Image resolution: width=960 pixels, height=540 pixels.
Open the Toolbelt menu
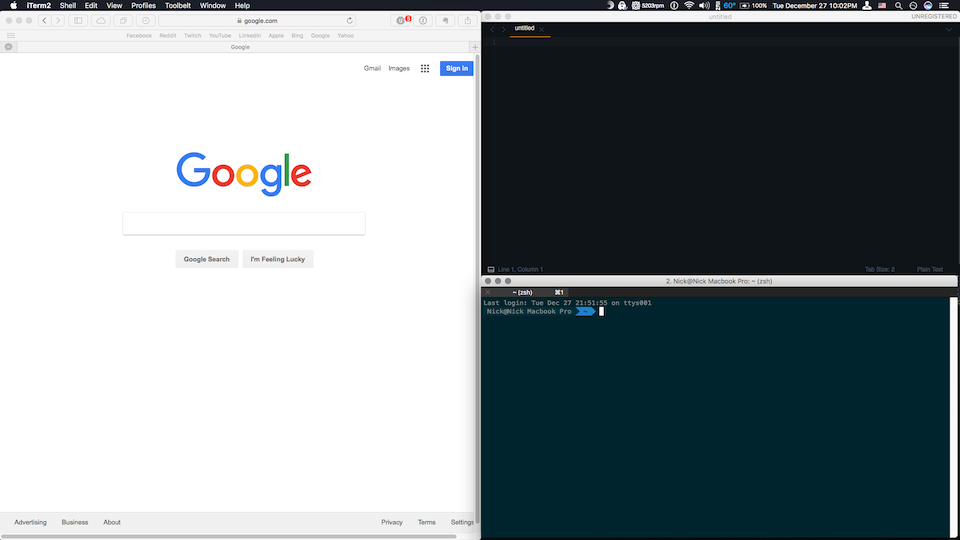click(178, 6)
